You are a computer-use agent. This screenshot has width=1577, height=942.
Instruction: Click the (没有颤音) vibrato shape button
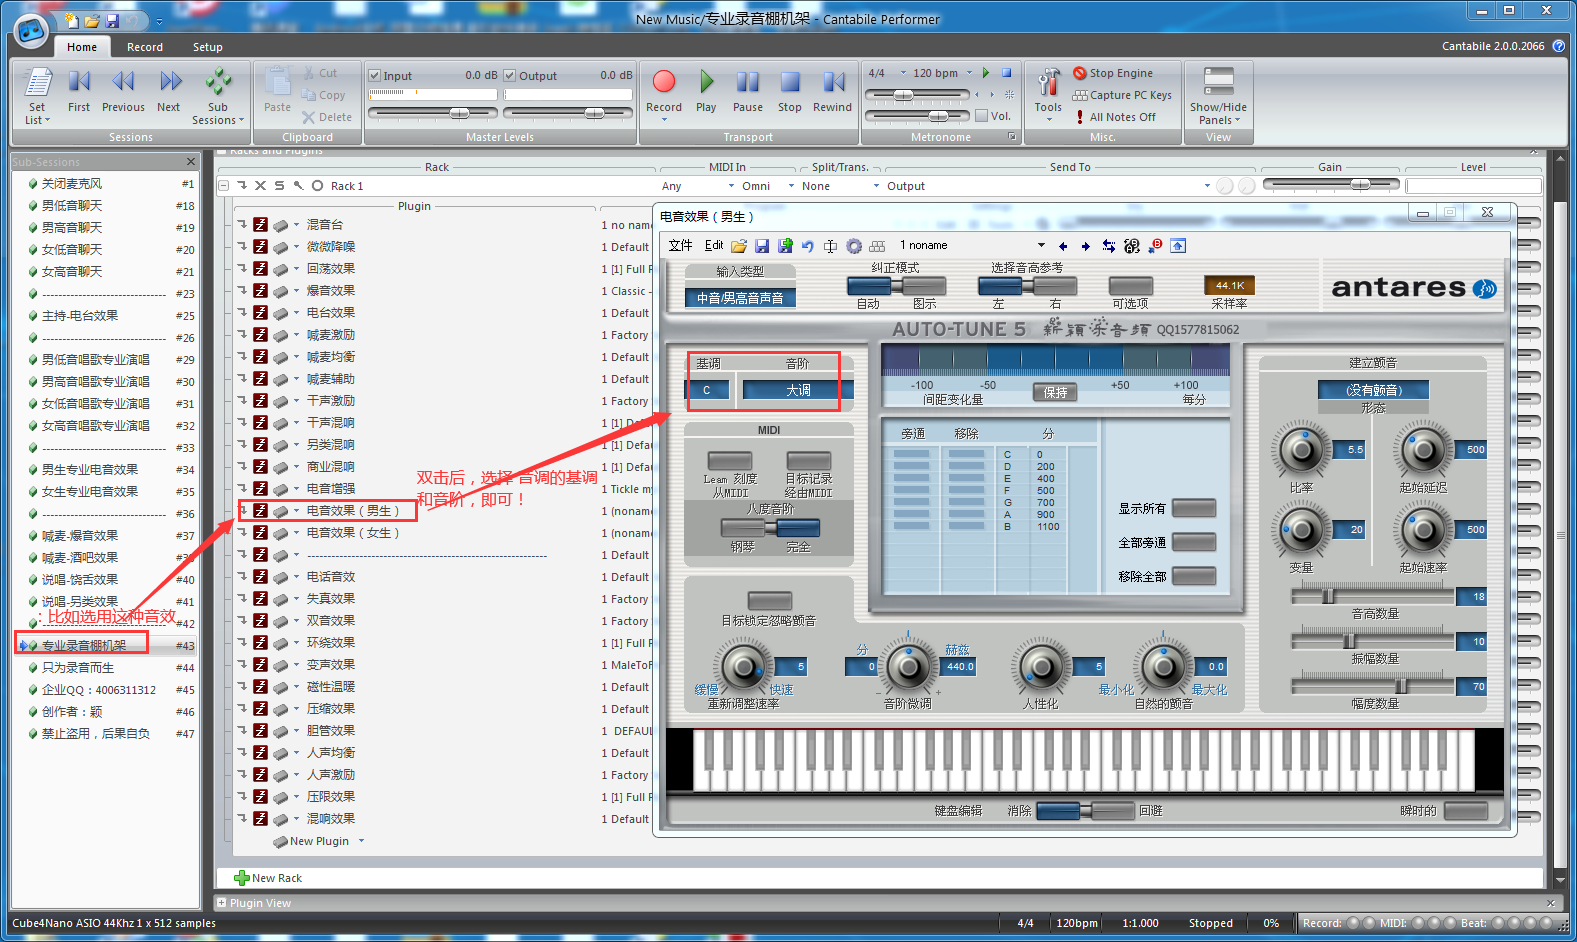pos(1373,390)
